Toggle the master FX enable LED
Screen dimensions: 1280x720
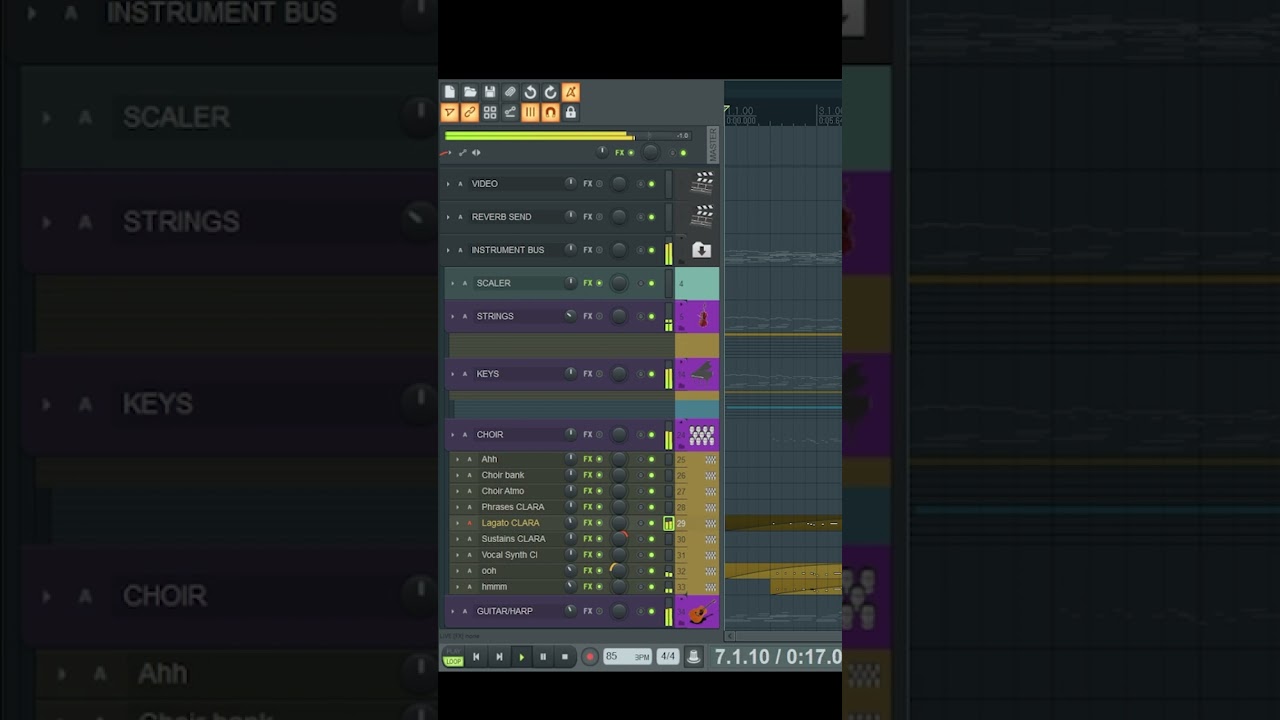[x=631, y=153]
